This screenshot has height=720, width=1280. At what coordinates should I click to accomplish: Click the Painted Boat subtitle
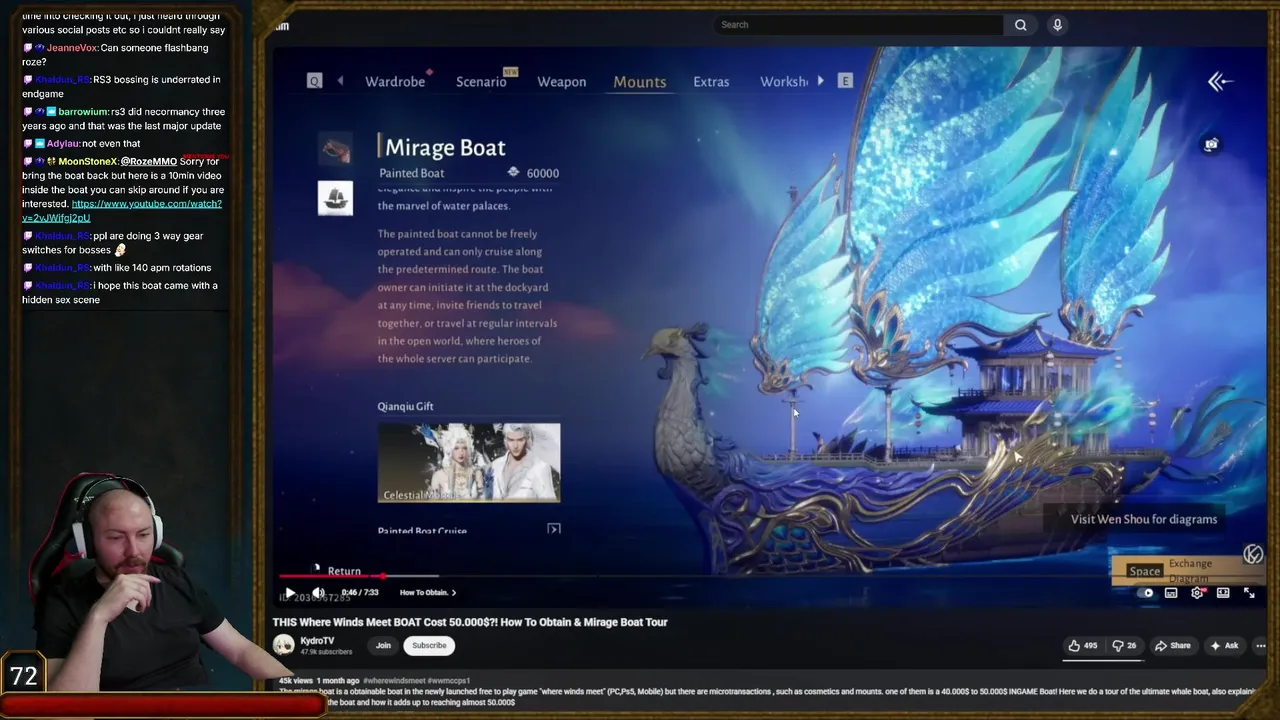point(411,173)
